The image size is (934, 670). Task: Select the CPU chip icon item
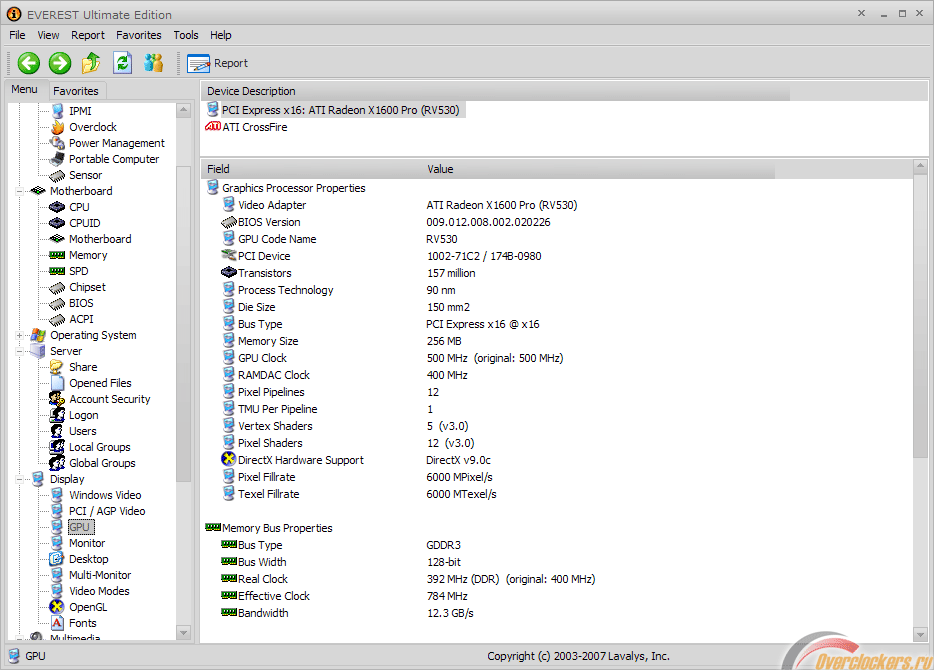pyautogui.click(x=57, y=207)
